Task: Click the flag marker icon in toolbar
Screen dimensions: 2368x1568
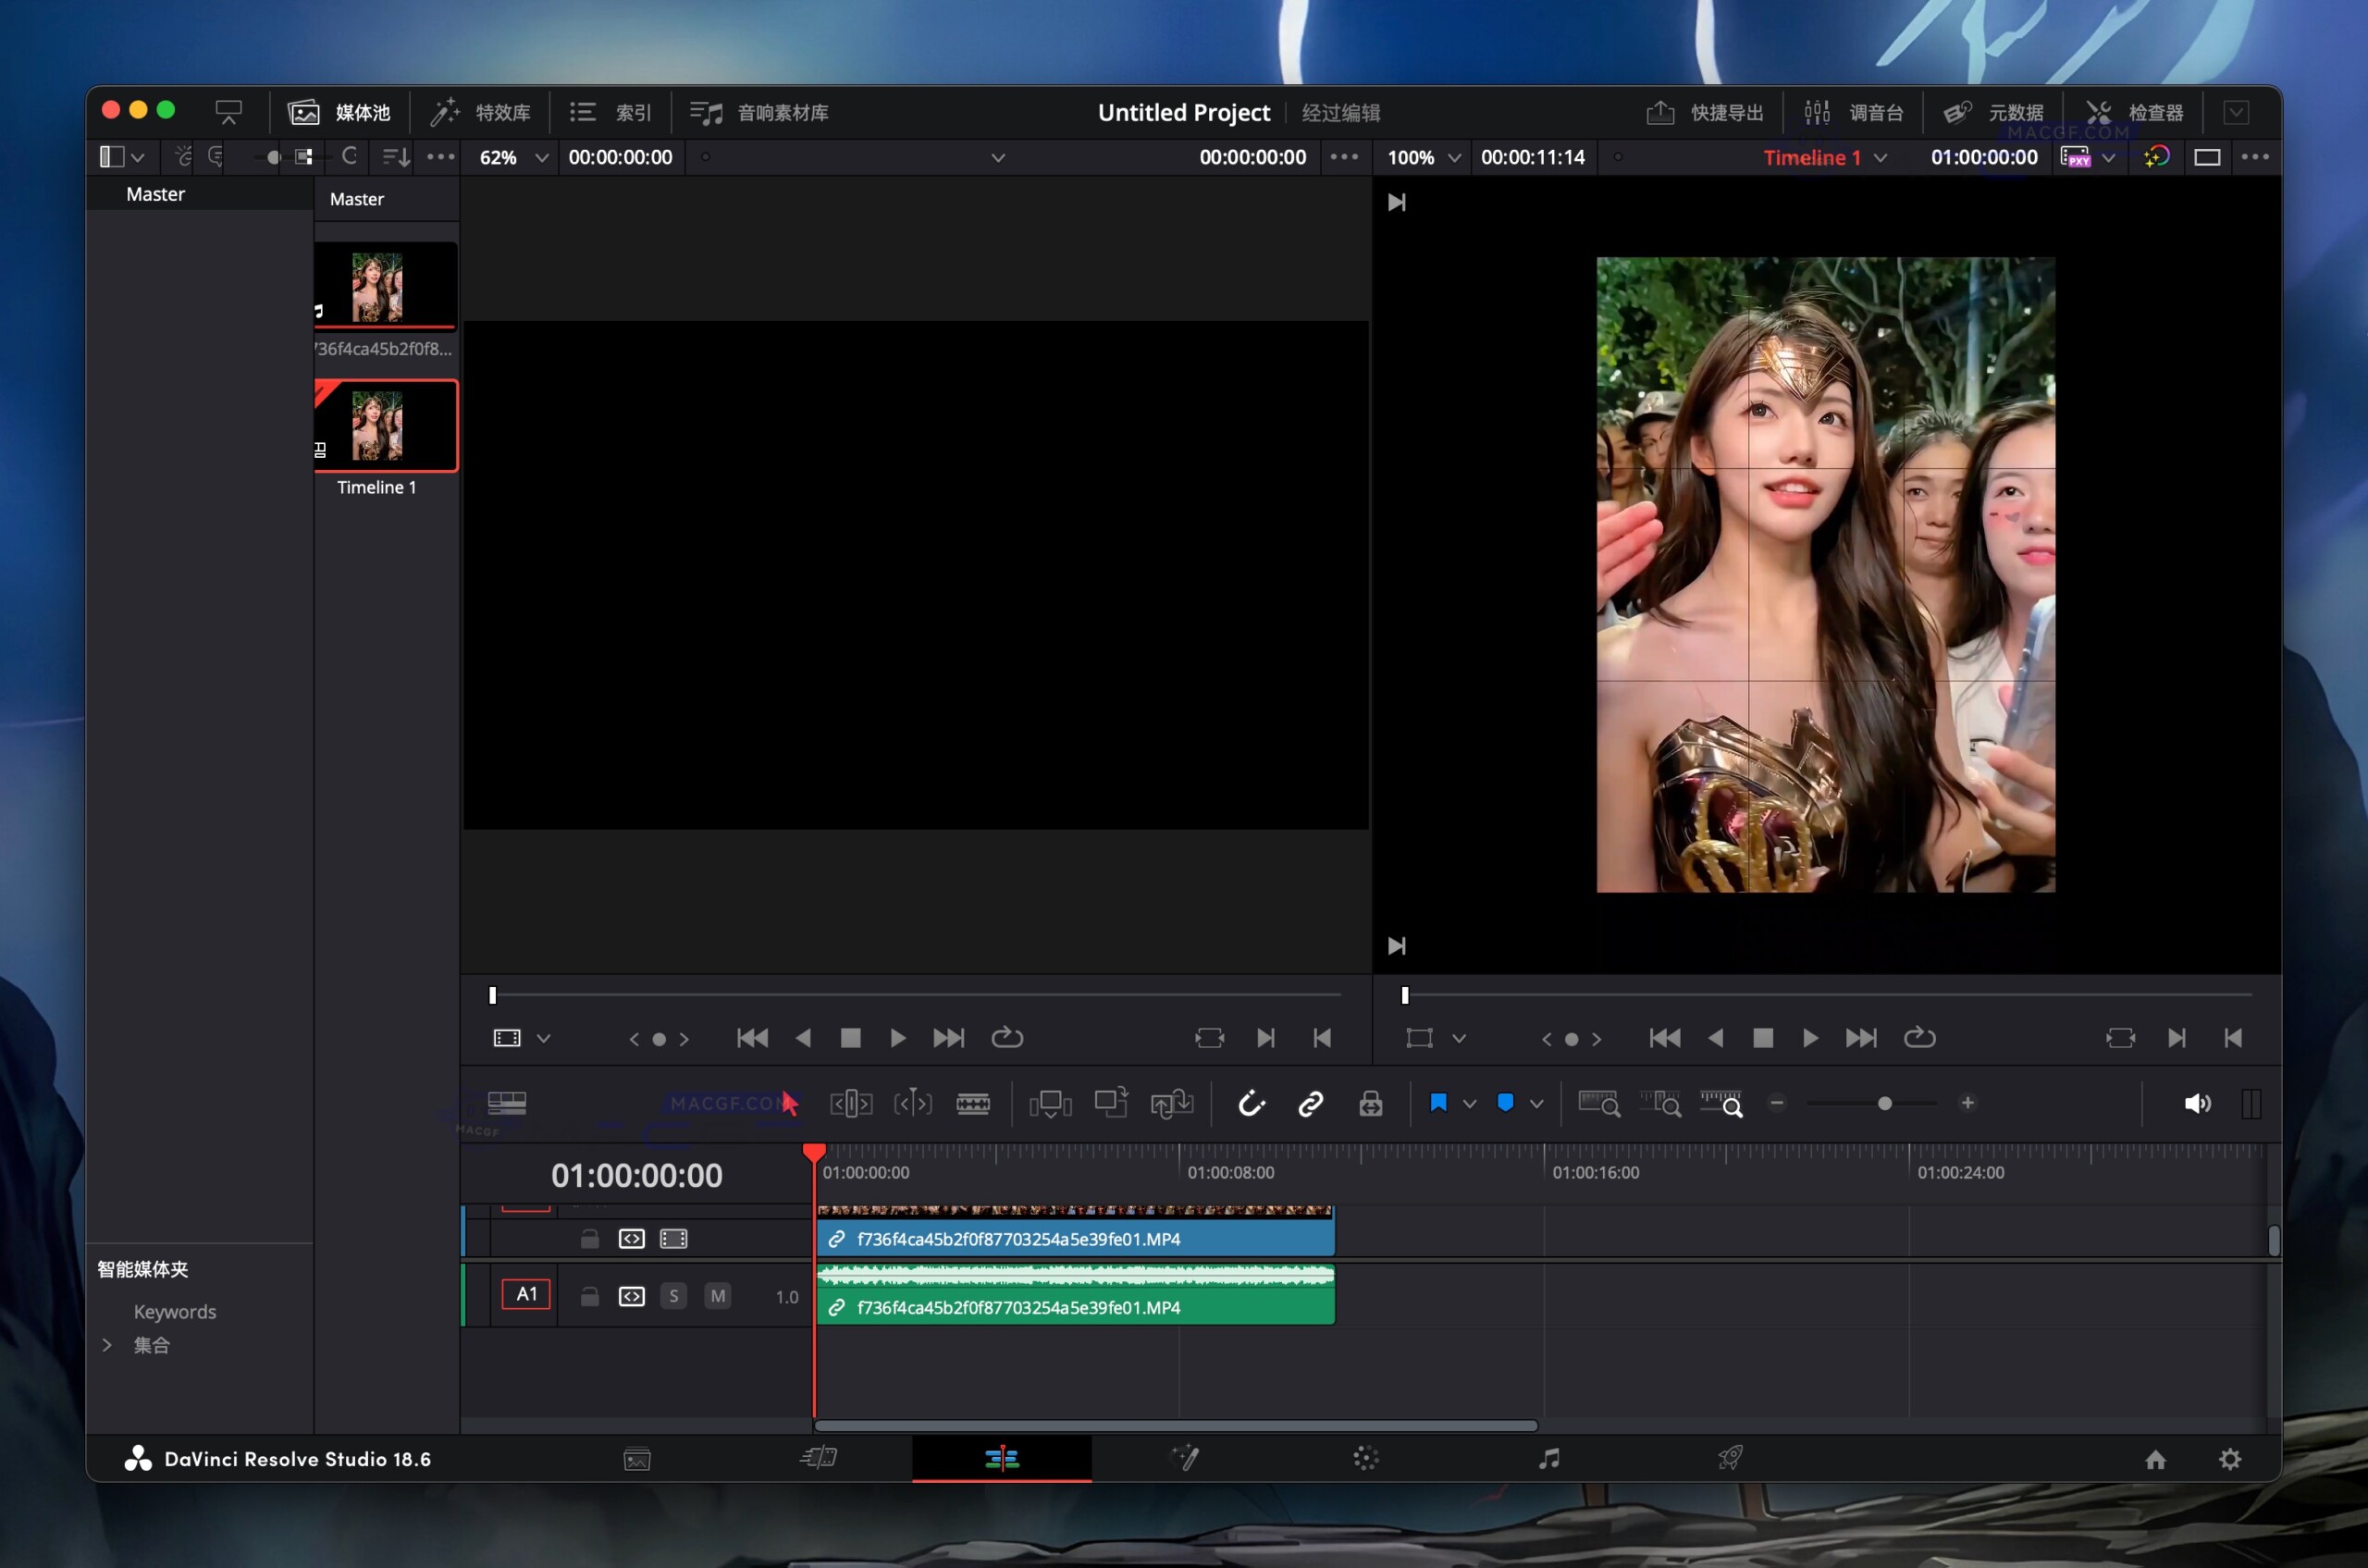Action: 1437,1103
